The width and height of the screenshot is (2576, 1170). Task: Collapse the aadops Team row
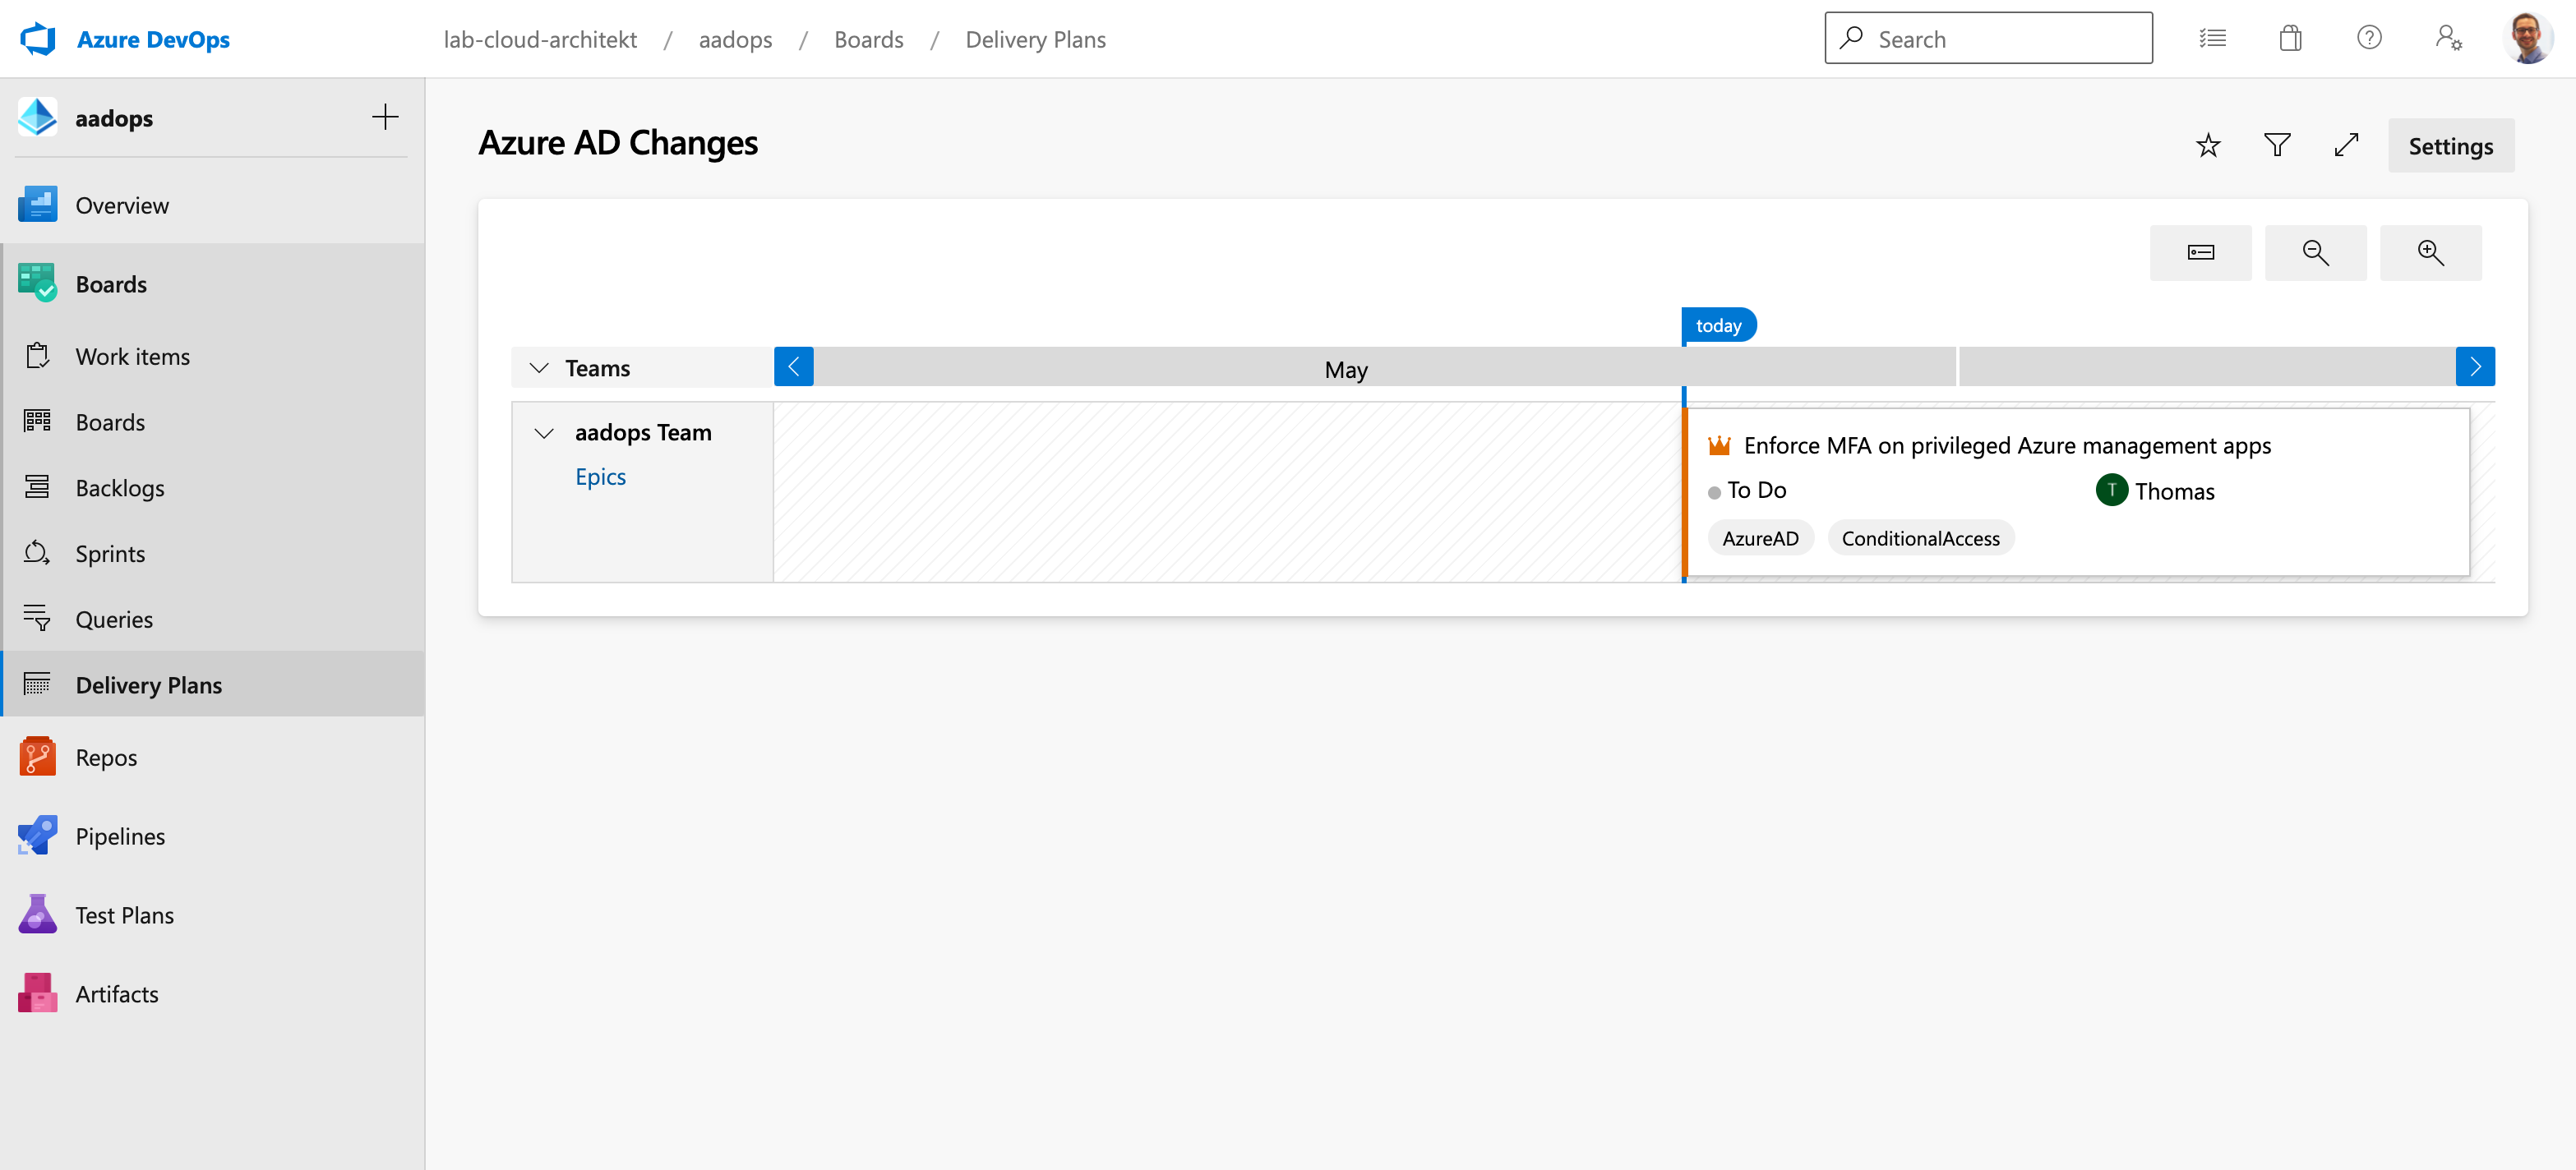click(x=544, y=433)
